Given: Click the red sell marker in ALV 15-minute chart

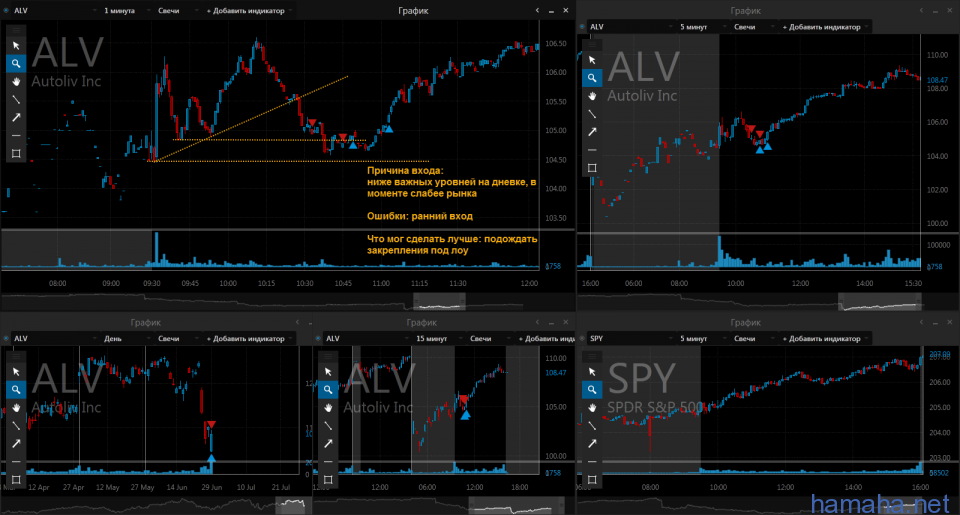Looking at the screenshot, I should pyautogui.click(x=463, y=399).
